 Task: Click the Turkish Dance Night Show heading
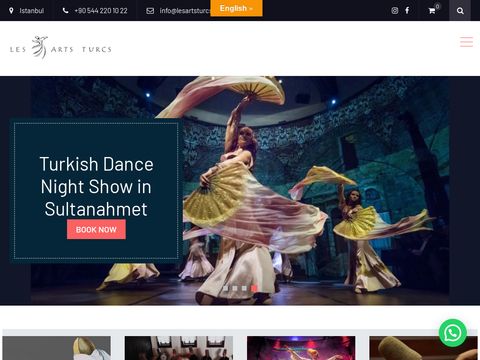(96, 186)
